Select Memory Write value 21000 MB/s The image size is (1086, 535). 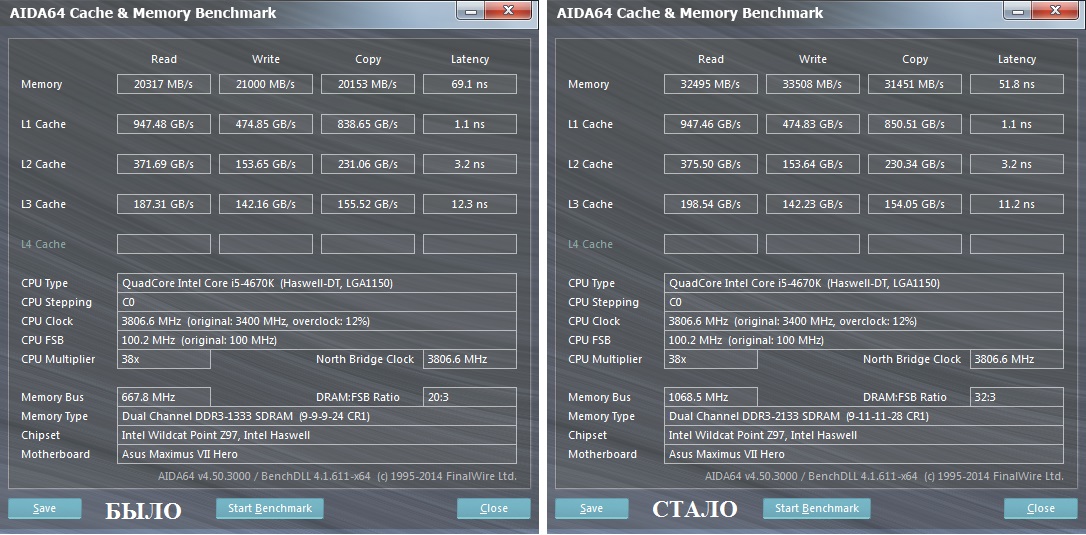[266, 84]
